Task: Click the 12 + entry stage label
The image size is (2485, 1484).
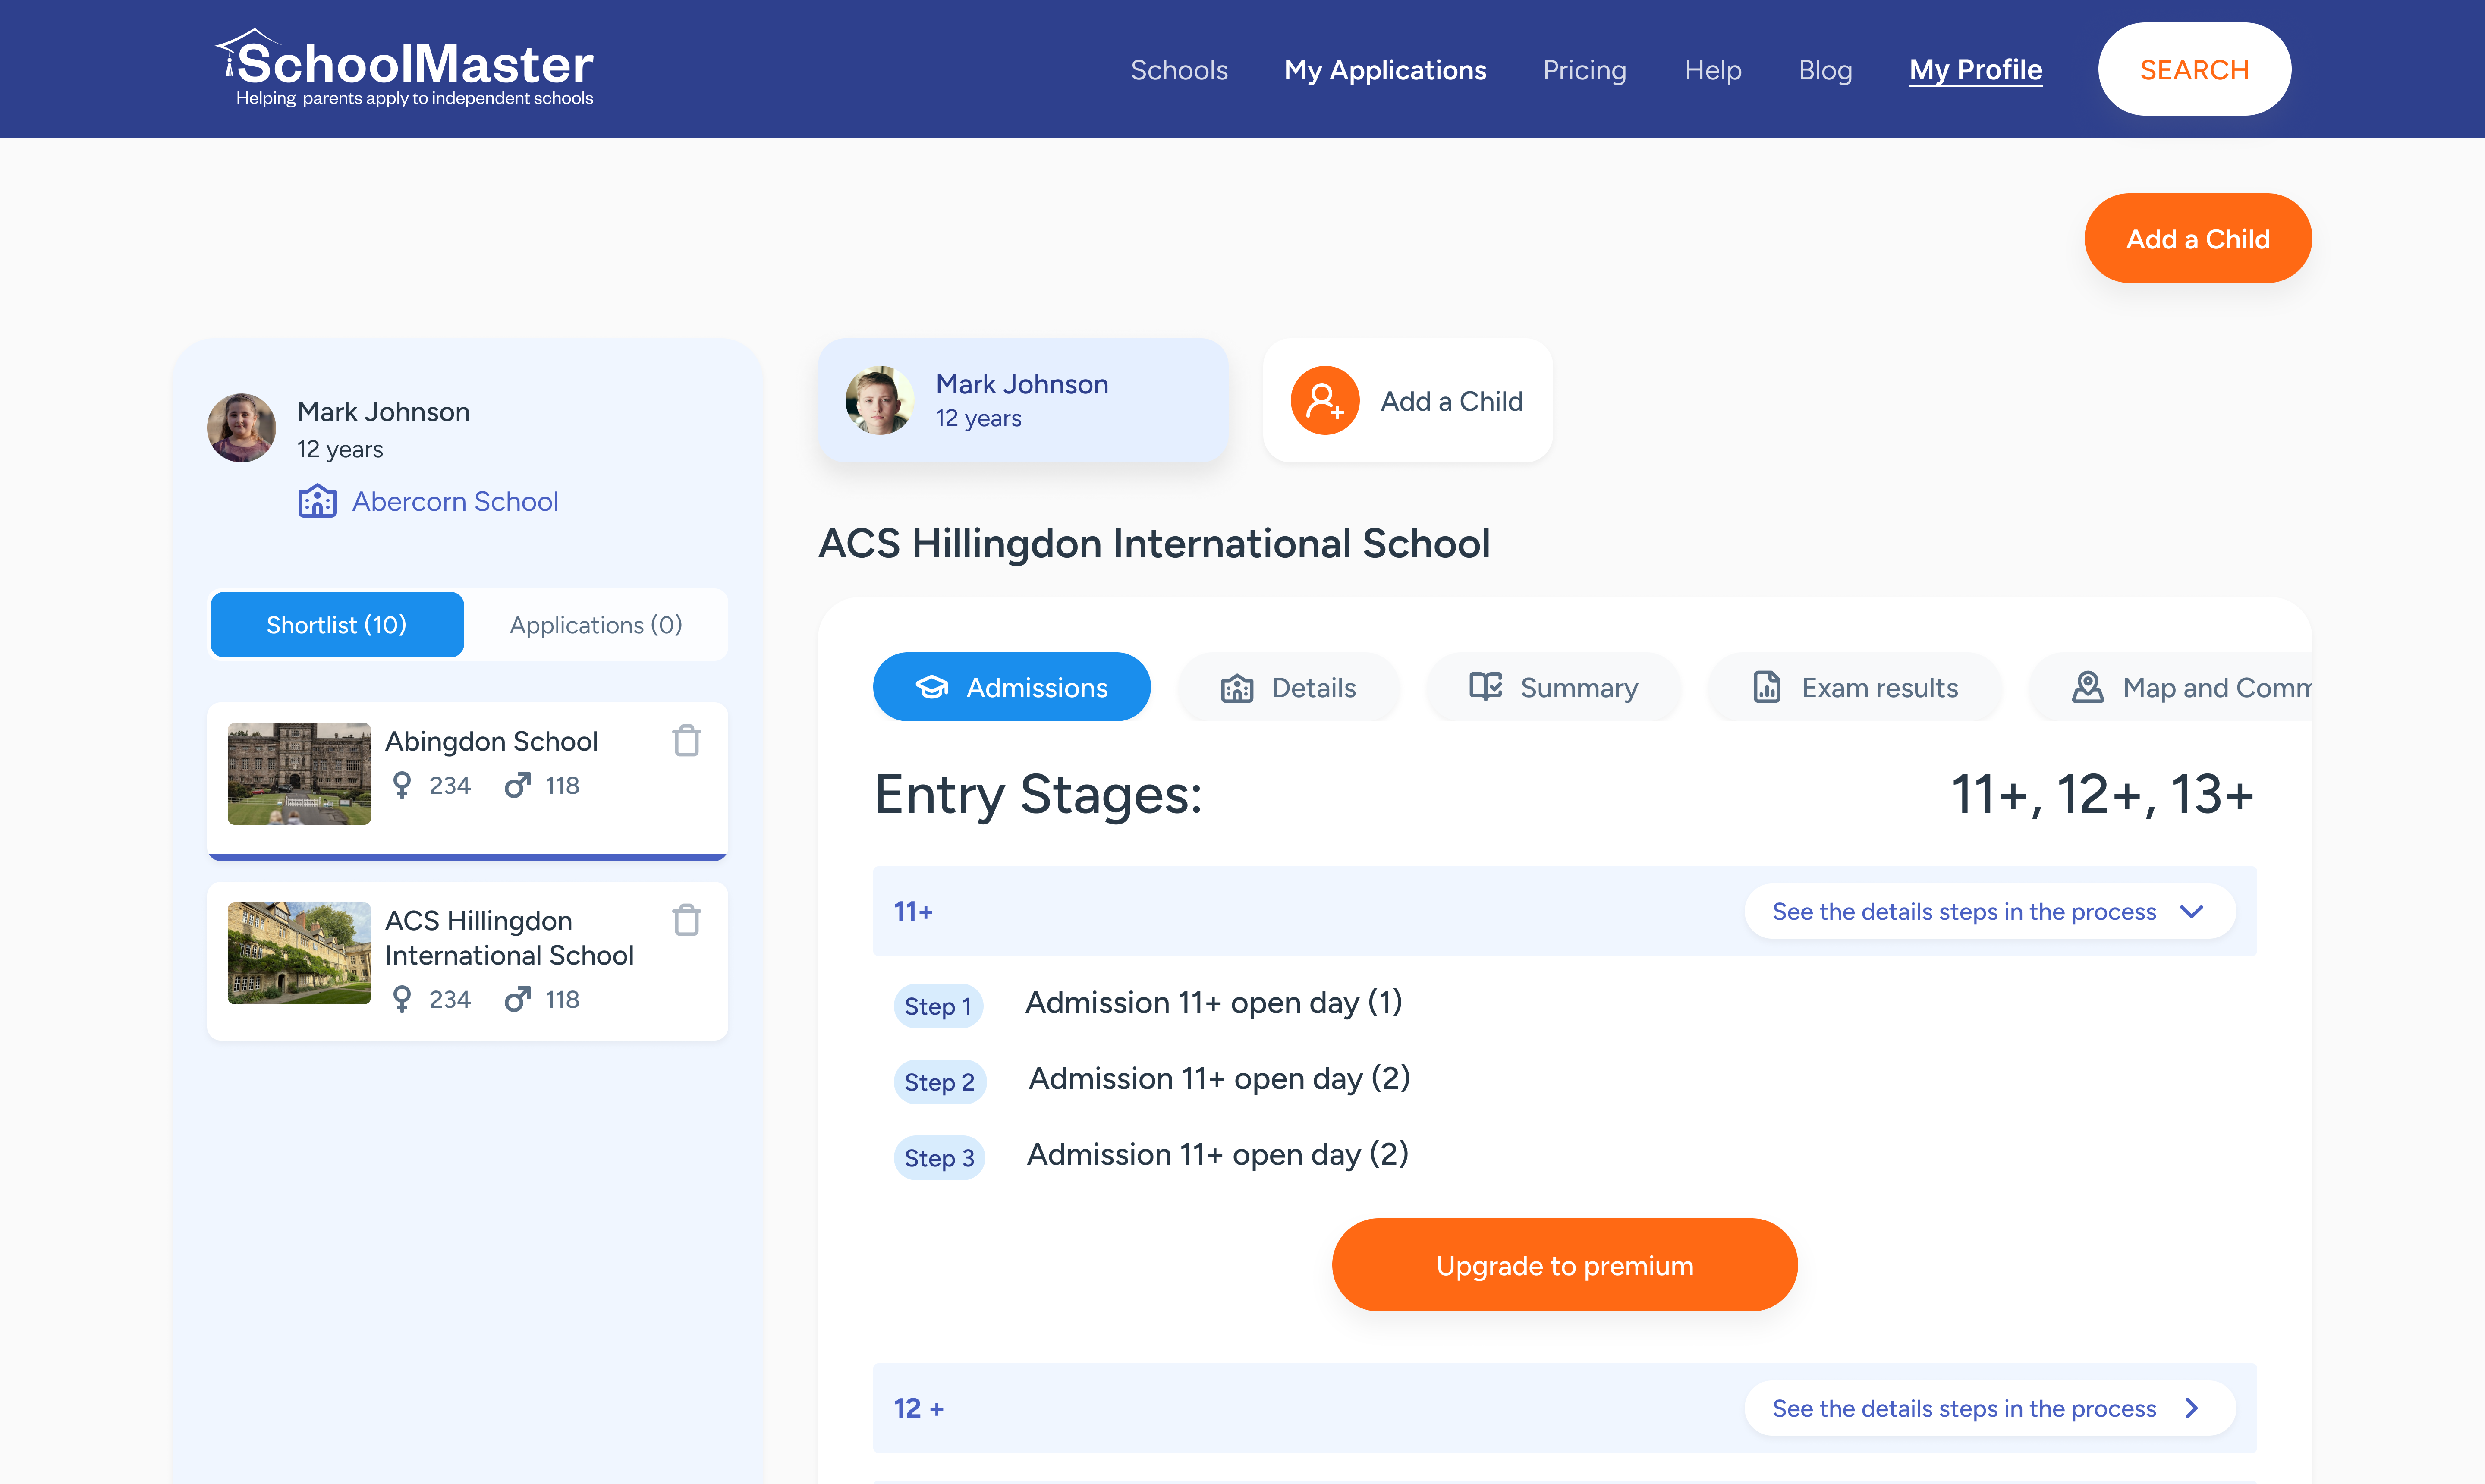Action: click(919, 1408)
